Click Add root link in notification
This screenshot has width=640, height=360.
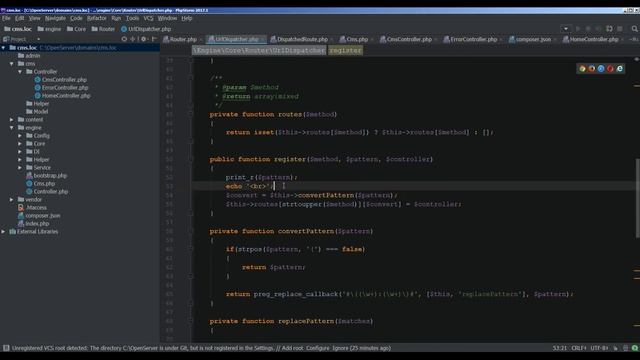point(293,348)
